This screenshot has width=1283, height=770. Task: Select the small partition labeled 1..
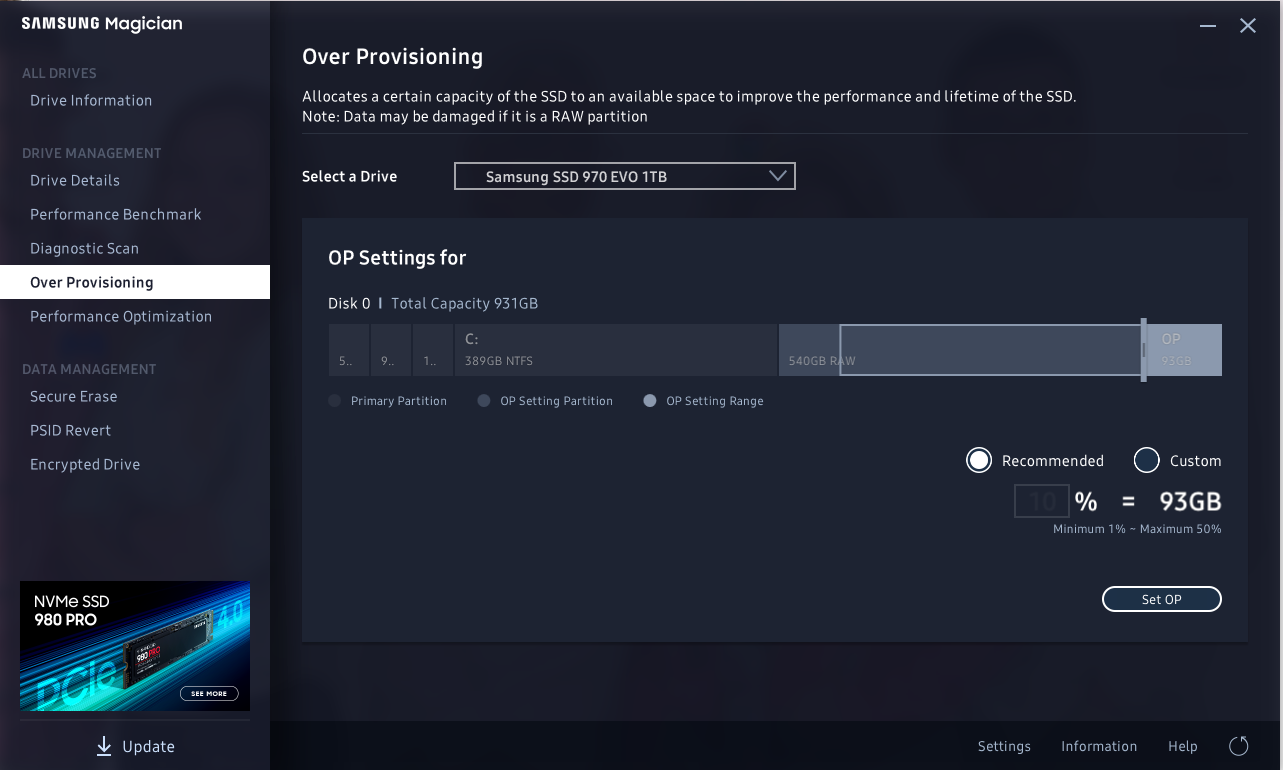433,350
